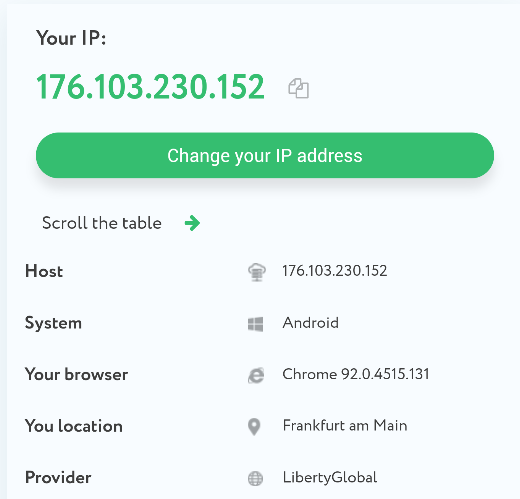The width and height of the screenshot is (520, 499).
Task: Click the 'Scroll the table' text
Action: [x=102, y=223]
